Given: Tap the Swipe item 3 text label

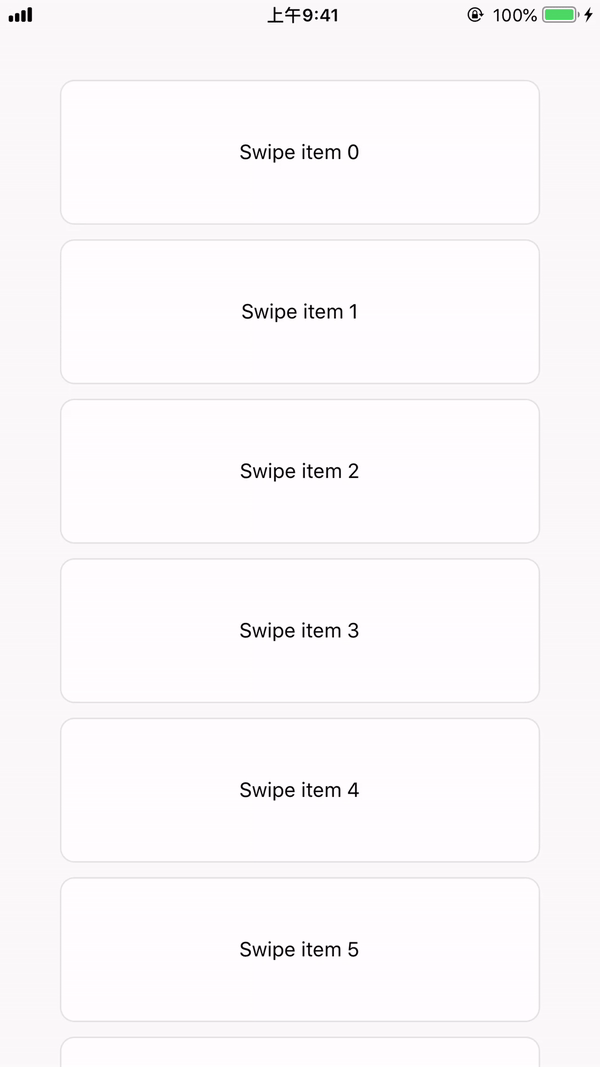Looking at the screenshot, I should tap(298, 630).
